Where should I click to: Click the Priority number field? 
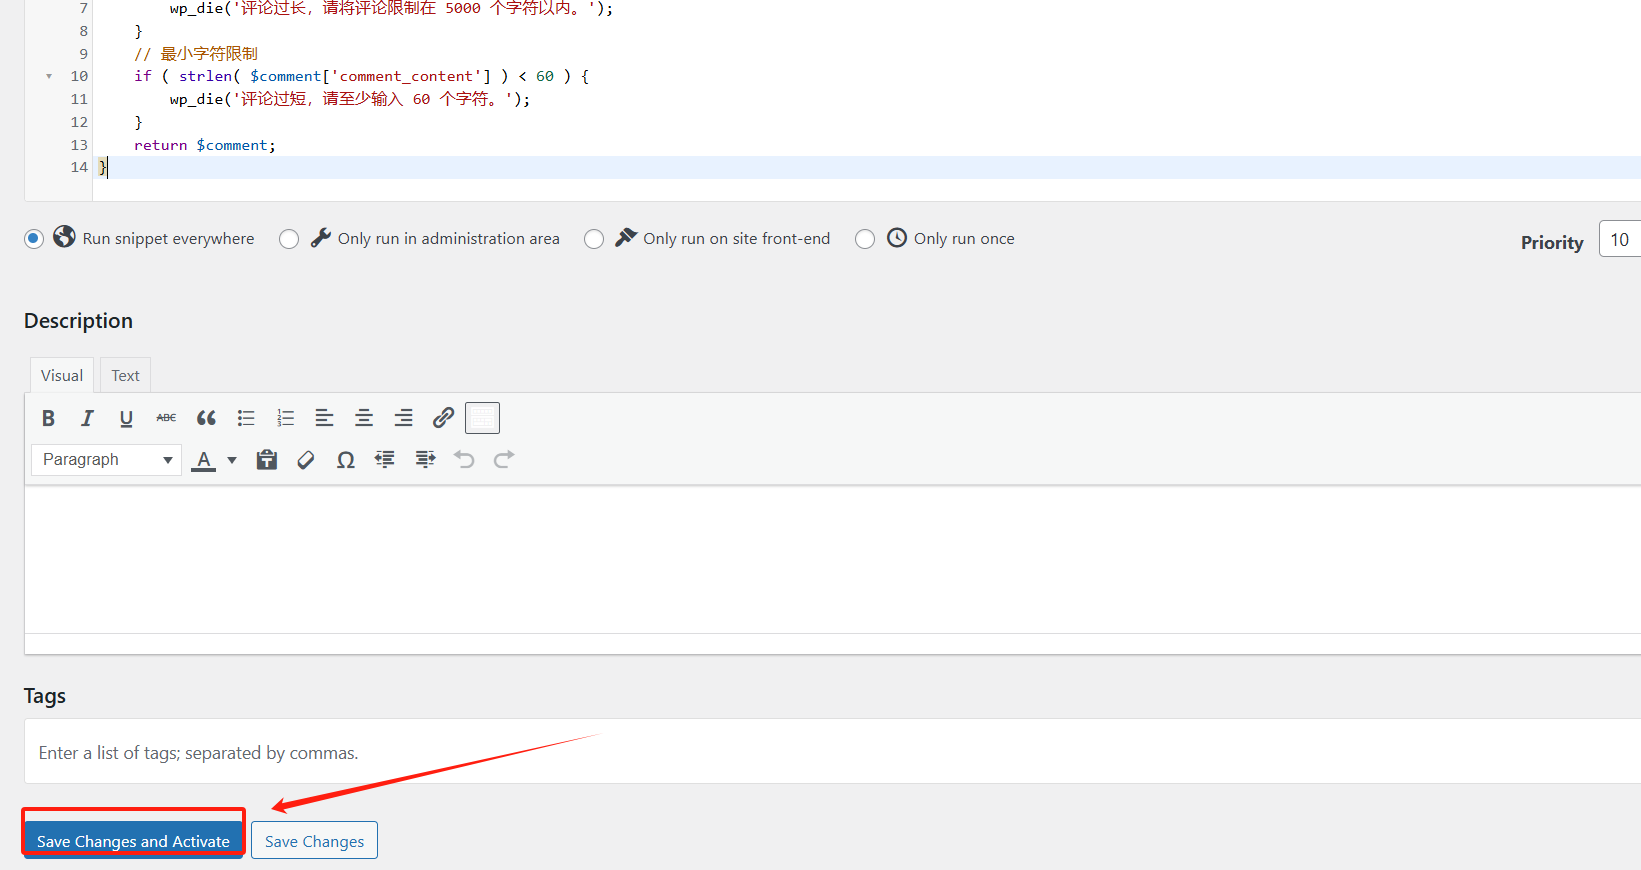[1620, 239]
